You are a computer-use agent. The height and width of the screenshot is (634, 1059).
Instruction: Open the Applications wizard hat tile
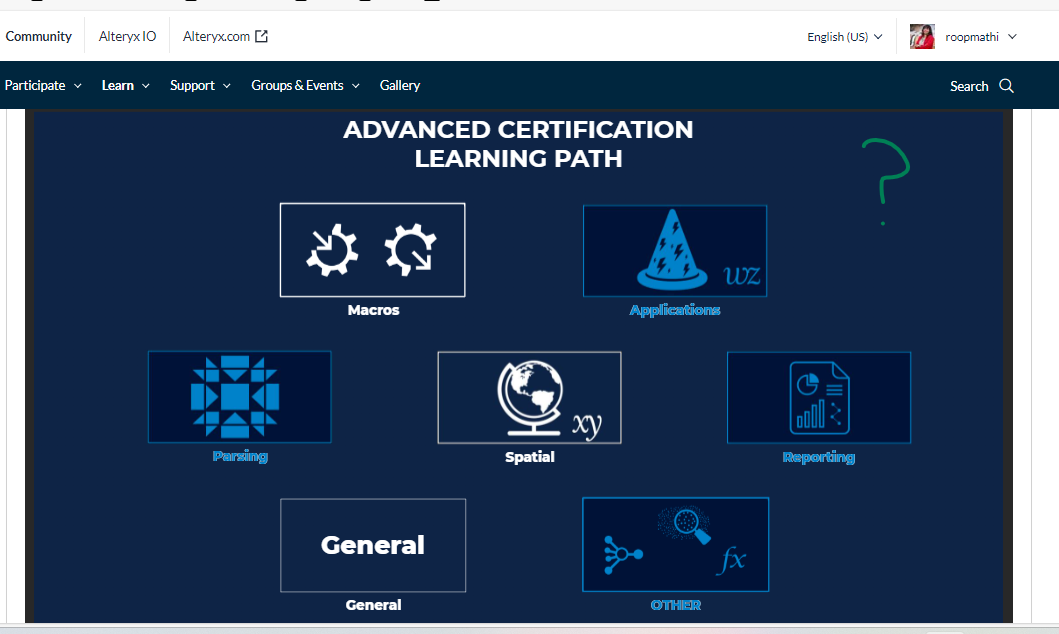click(x=675, y=250)
